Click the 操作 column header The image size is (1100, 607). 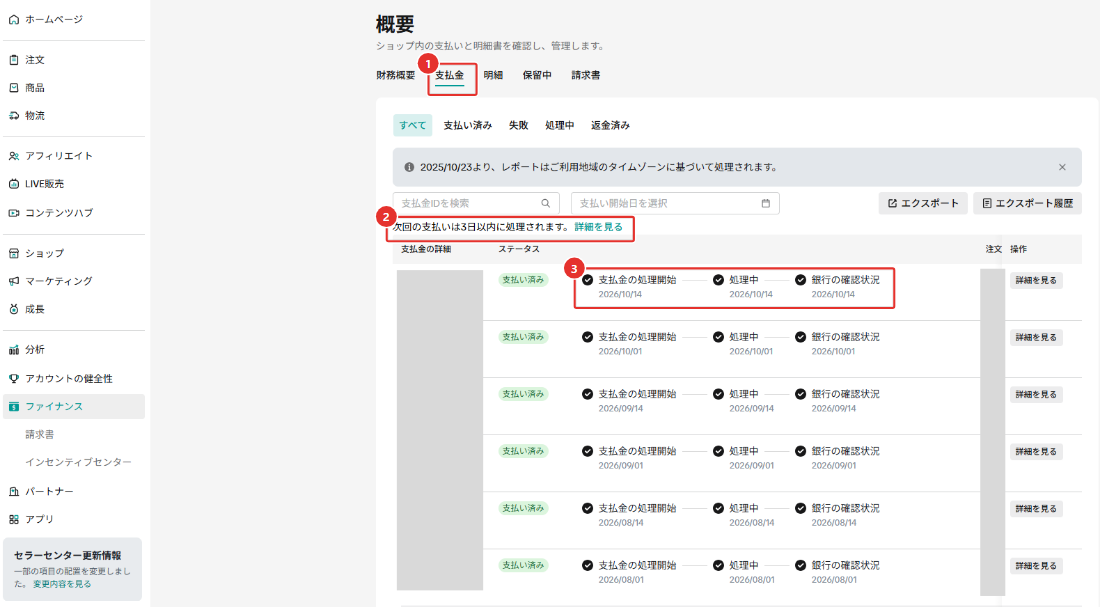pos(1019,249)
